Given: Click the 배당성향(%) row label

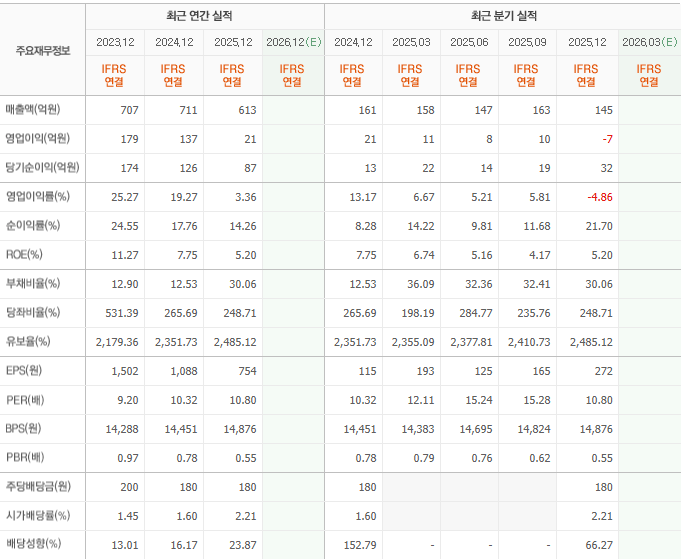Looking at the screenshot, I should tap(33, 544).
